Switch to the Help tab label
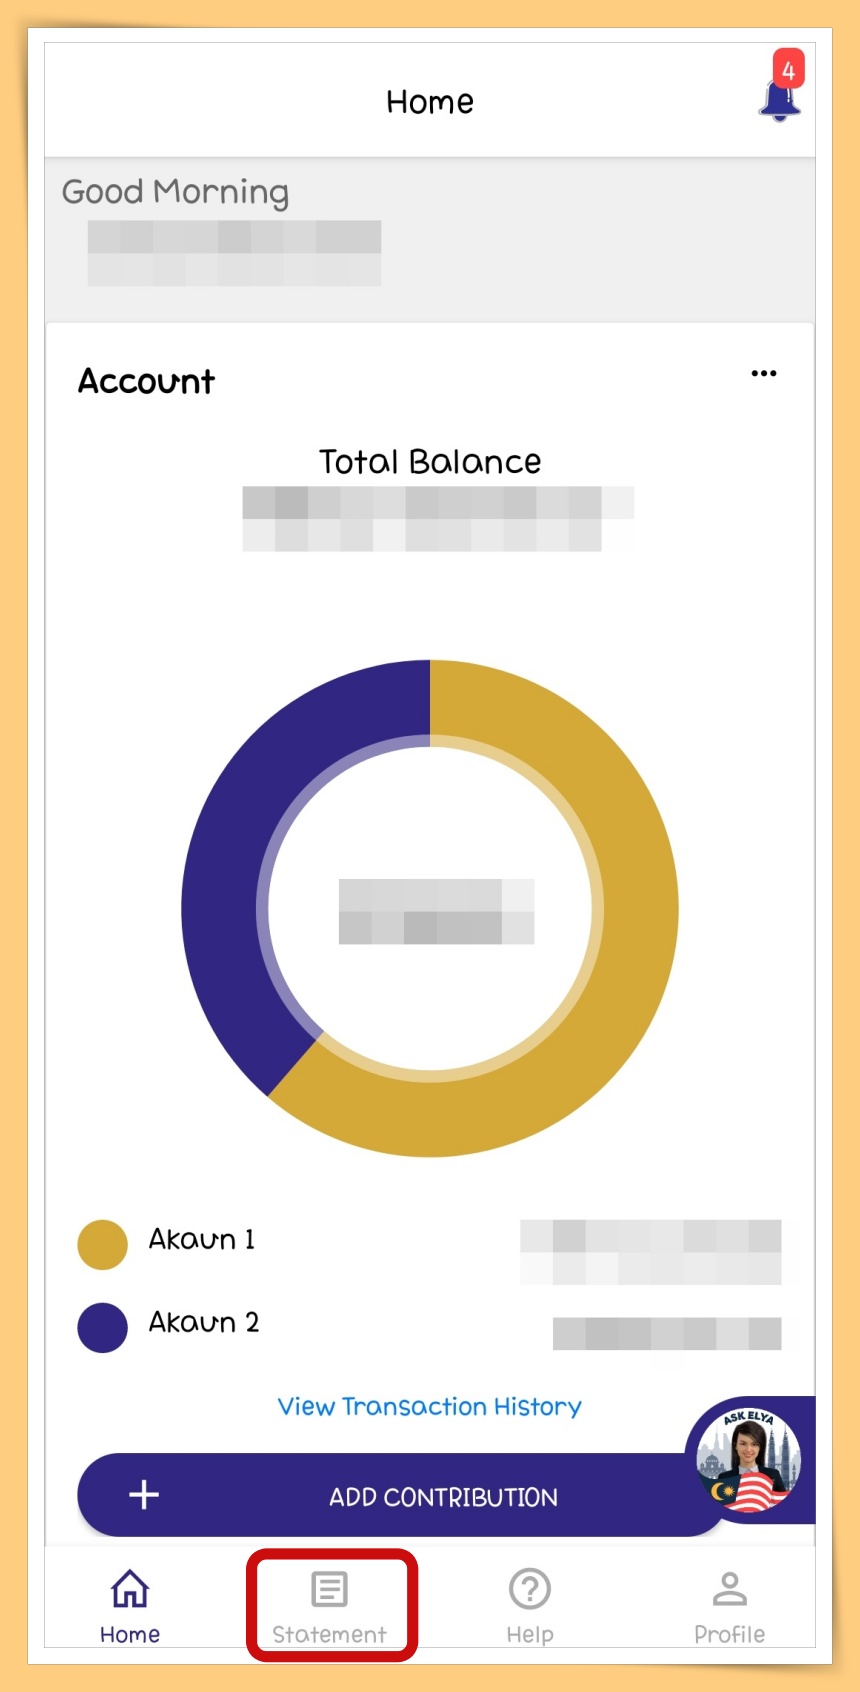 click(530, 1634)
